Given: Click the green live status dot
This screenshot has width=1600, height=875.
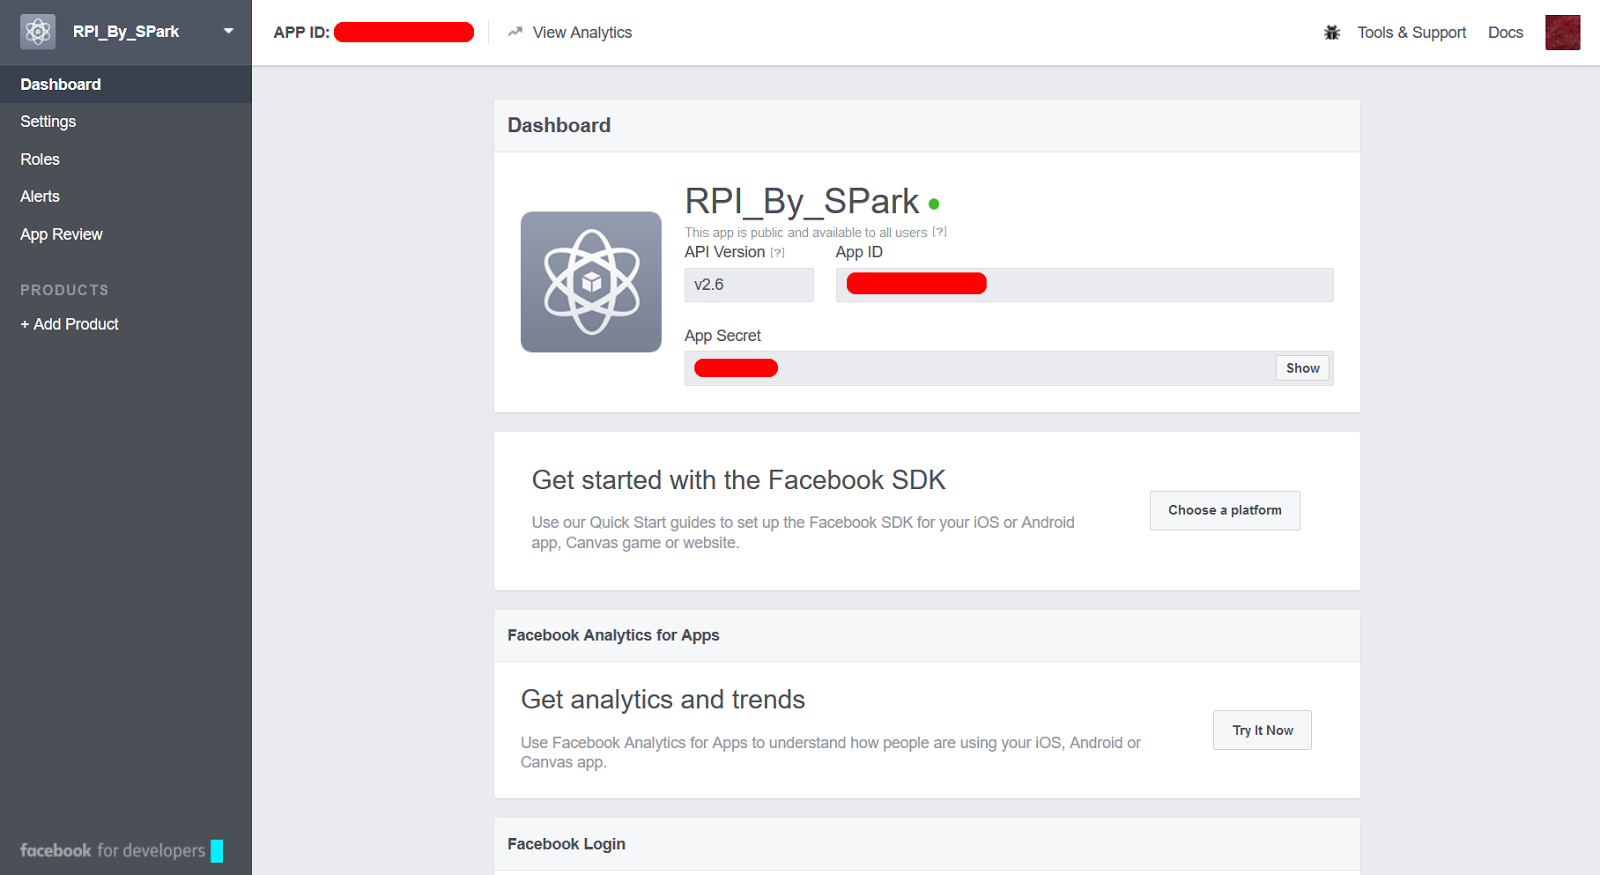Looking at the screenshot, I should pos(934,204).
